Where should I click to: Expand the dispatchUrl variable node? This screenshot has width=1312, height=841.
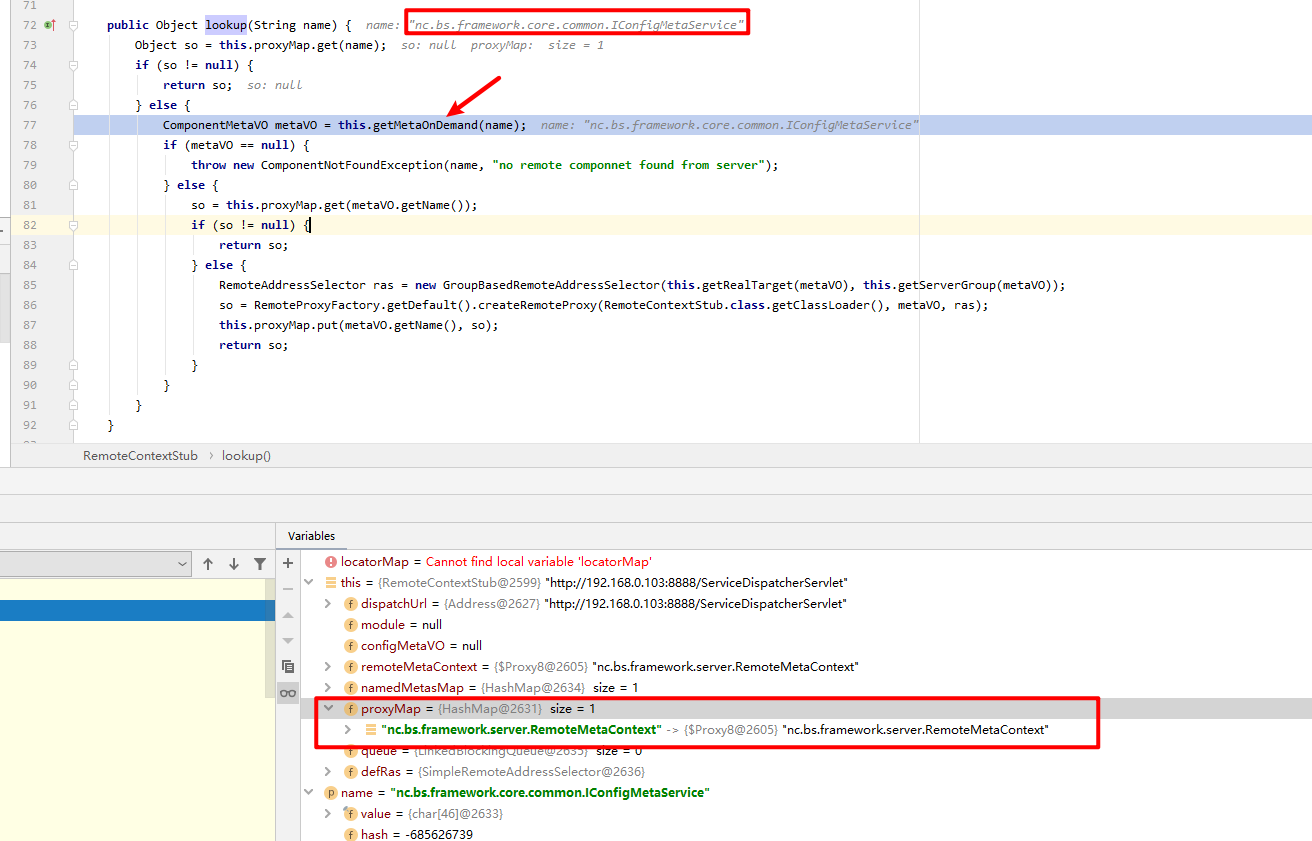pos(328,604)
